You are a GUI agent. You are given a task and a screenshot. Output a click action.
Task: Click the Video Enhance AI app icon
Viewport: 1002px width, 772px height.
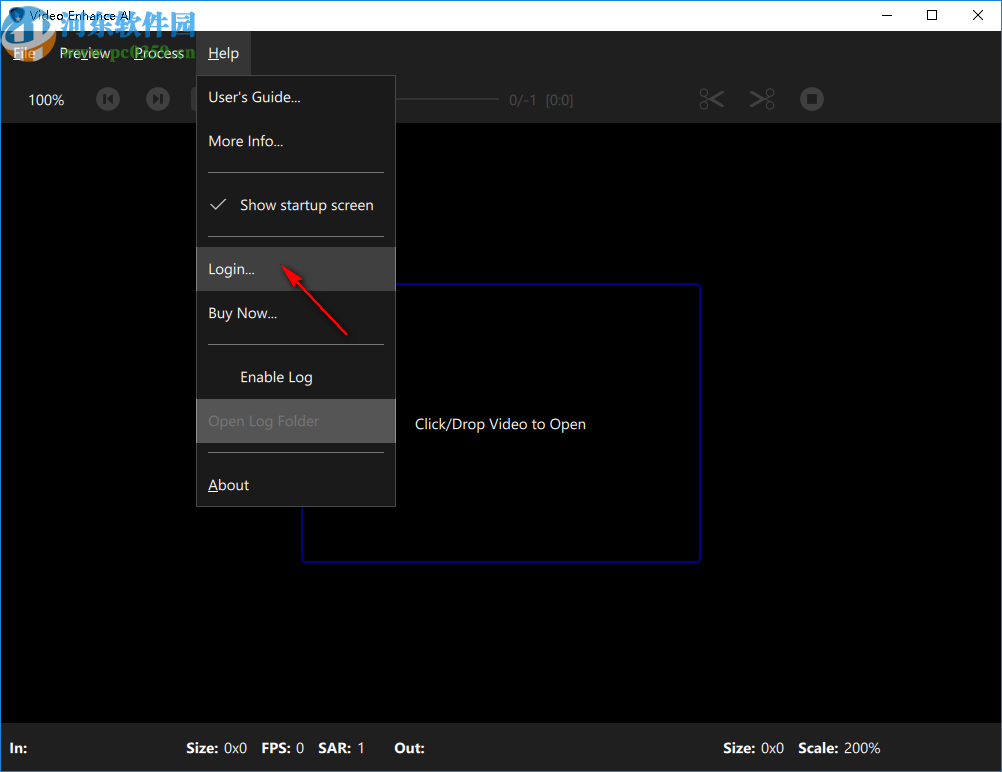coord(14,15)
